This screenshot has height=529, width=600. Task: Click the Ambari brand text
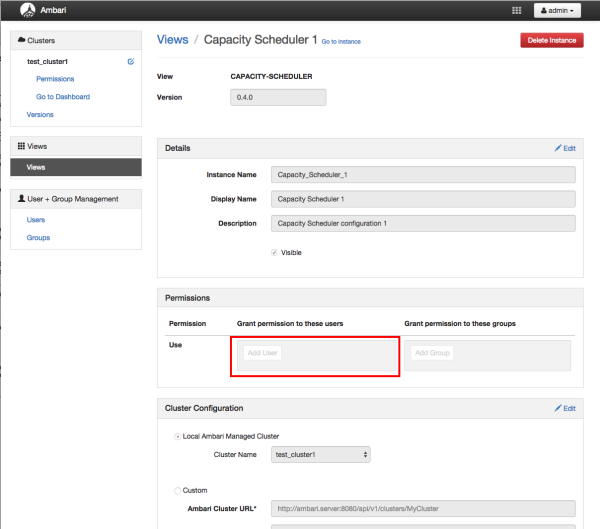[53, 10]
